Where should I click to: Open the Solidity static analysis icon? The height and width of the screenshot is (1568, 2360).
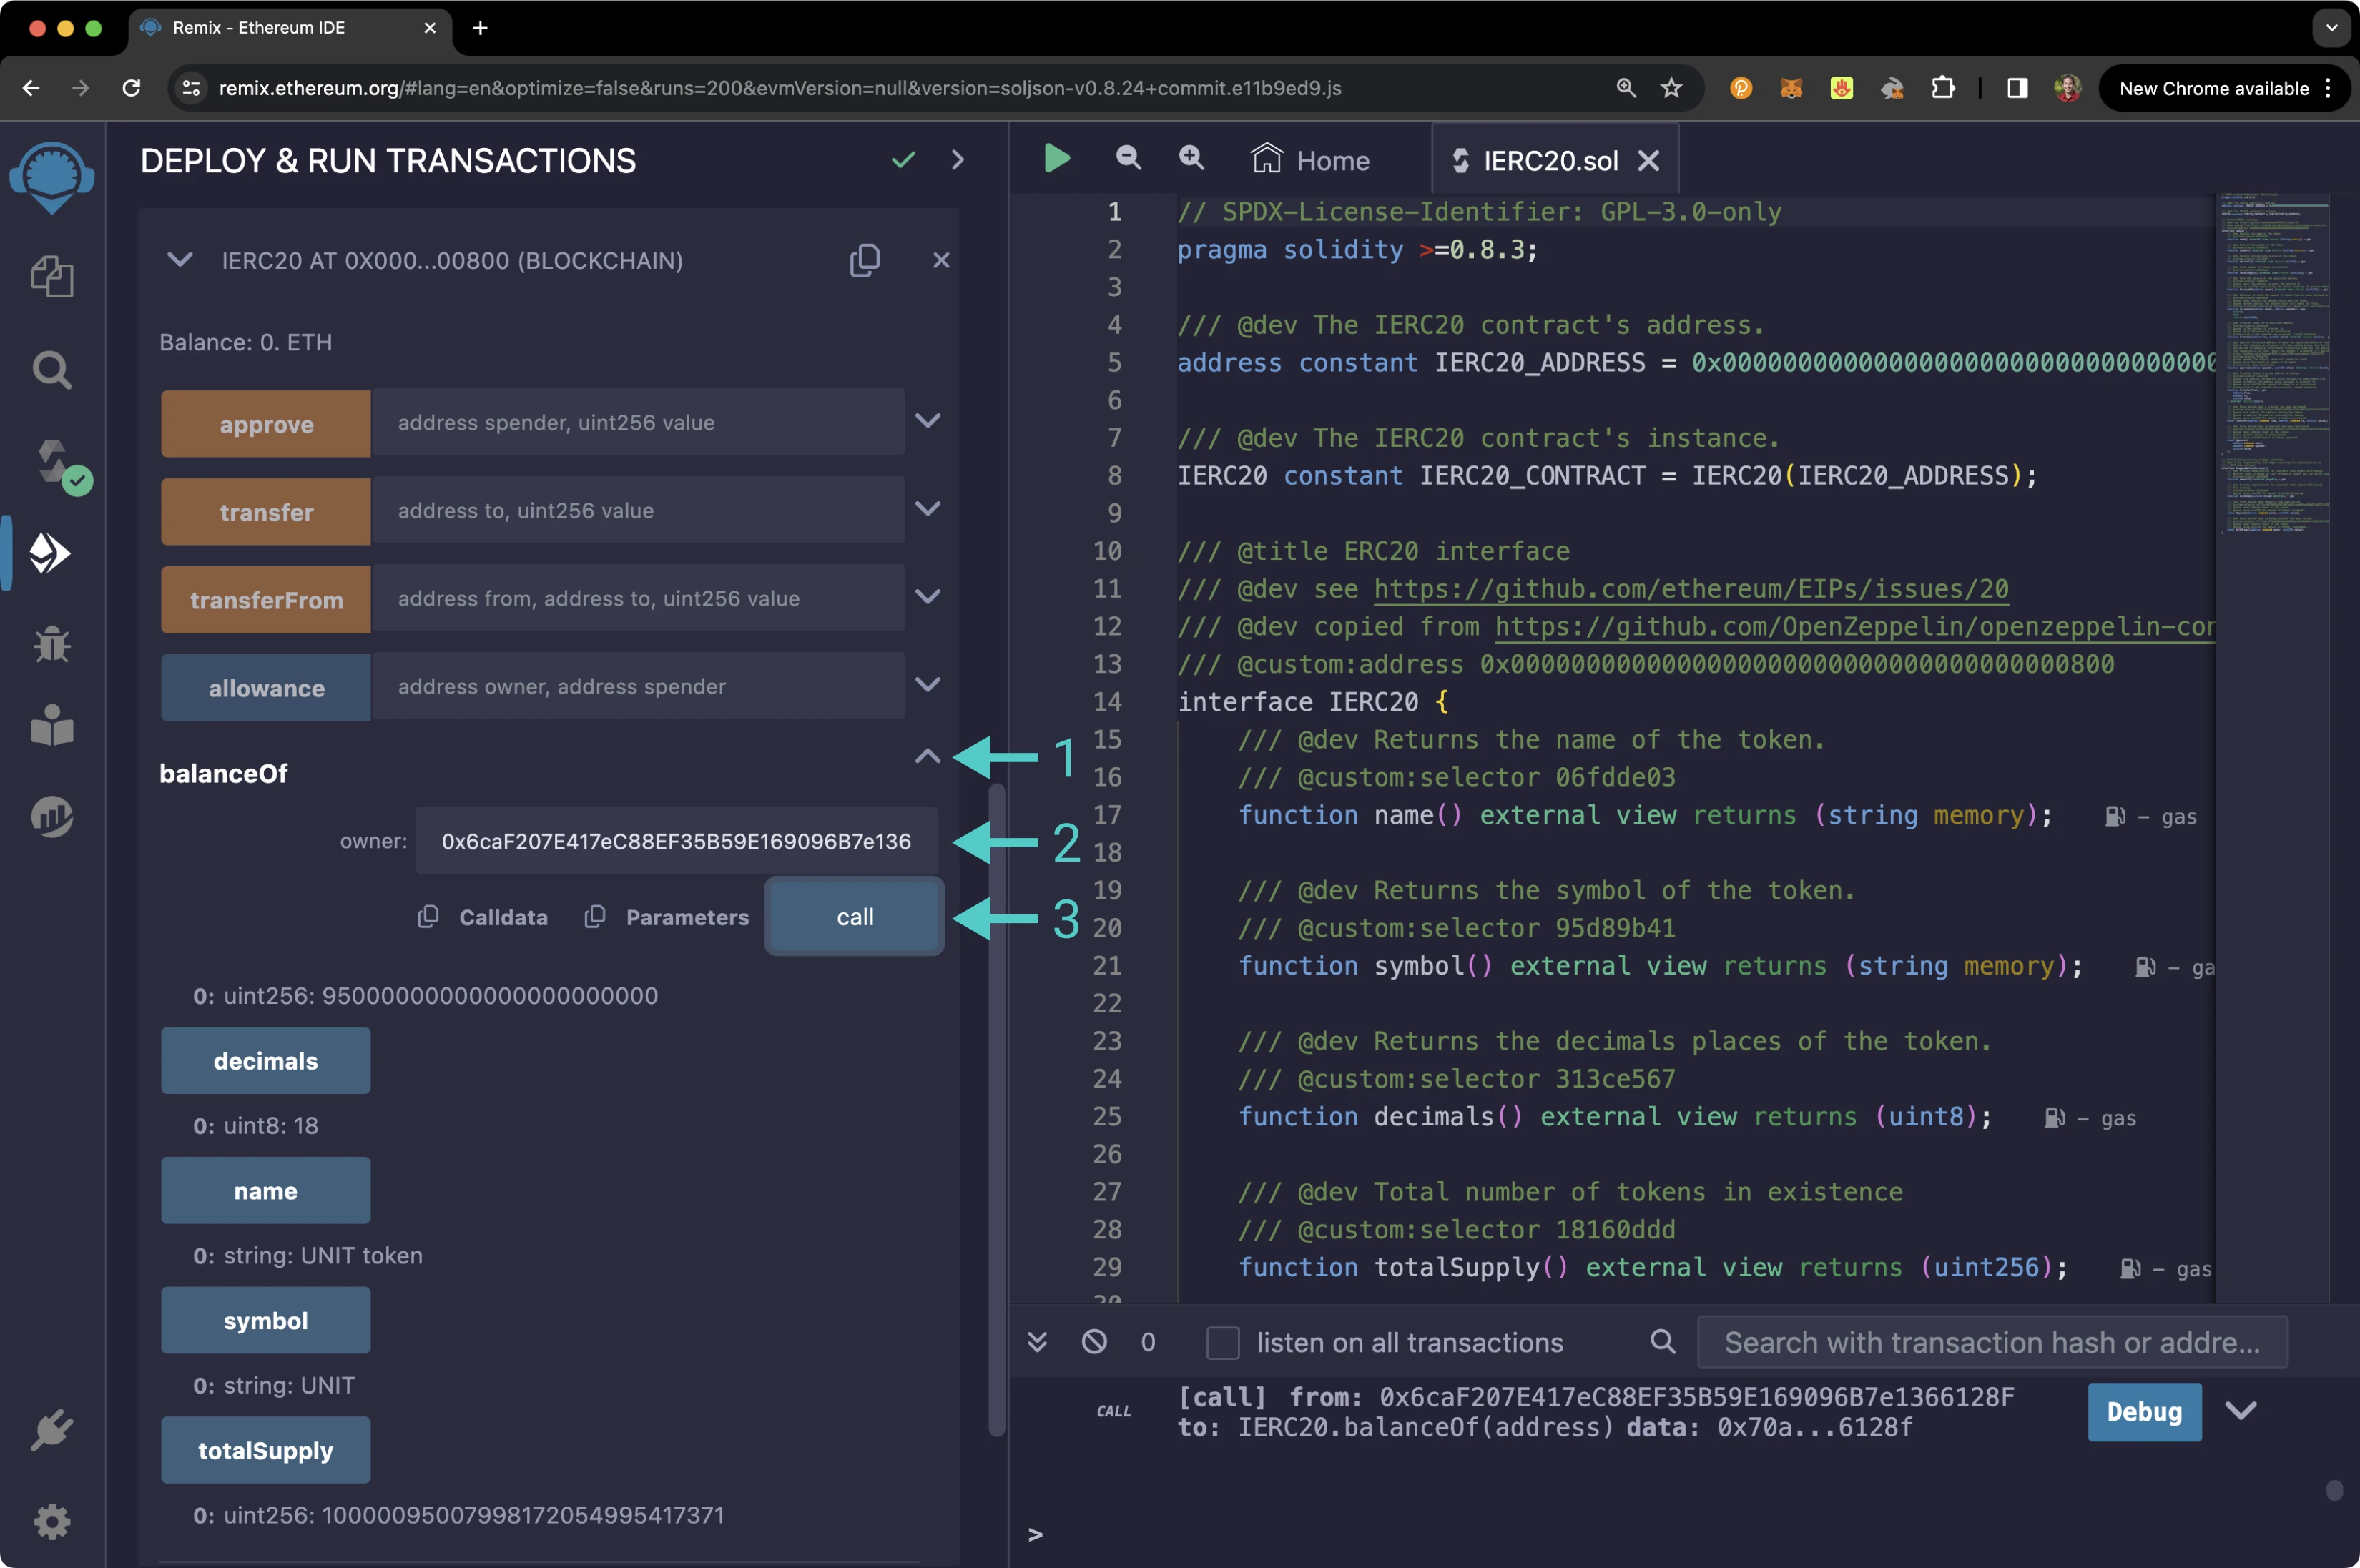click(x=52, y=816)
